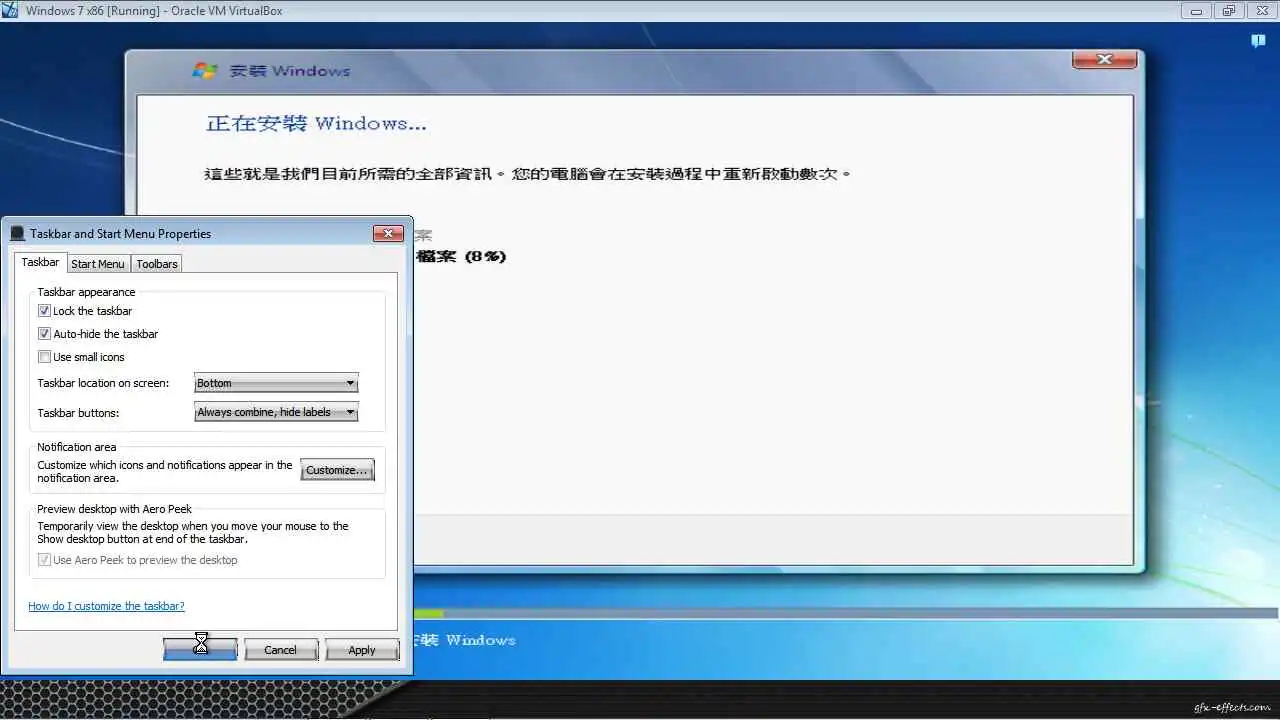Click the 檔案 (8%) progress text
Viewport: 1280px width, 720px height.
(x=461, y=256)
